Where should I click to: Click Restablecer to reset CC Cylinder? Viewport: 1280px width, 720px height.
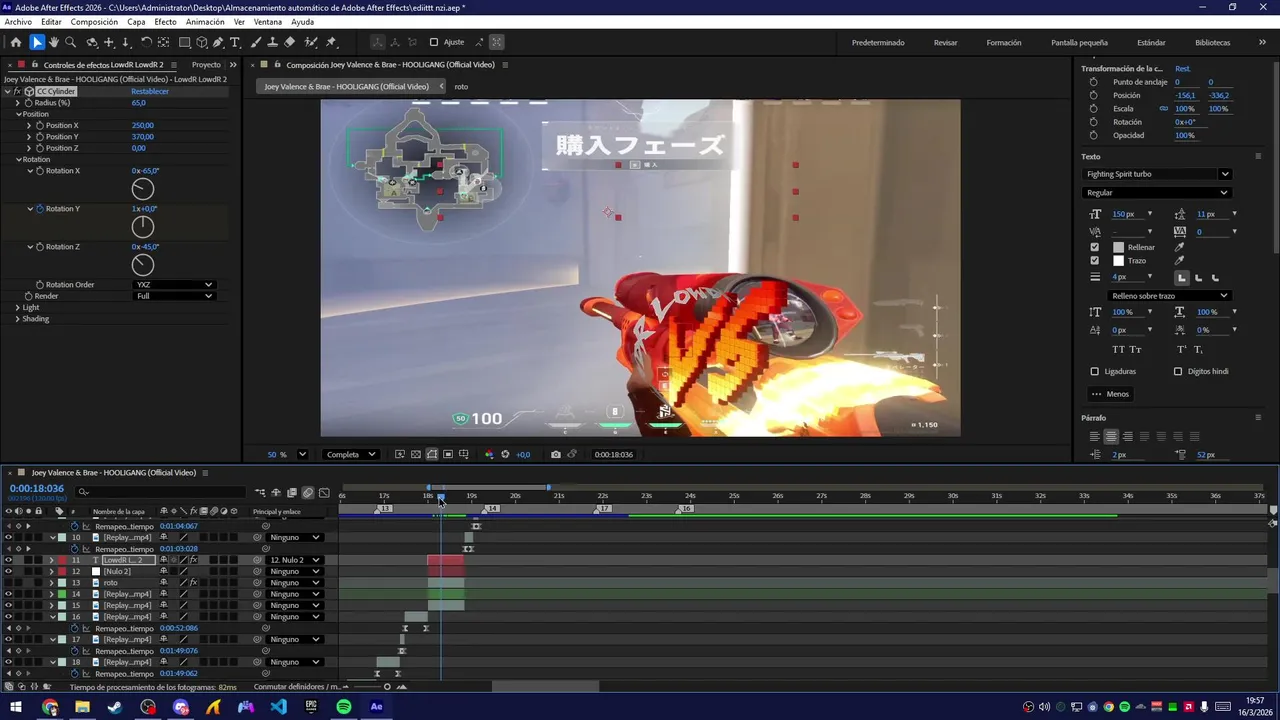(x=150, y=91)
